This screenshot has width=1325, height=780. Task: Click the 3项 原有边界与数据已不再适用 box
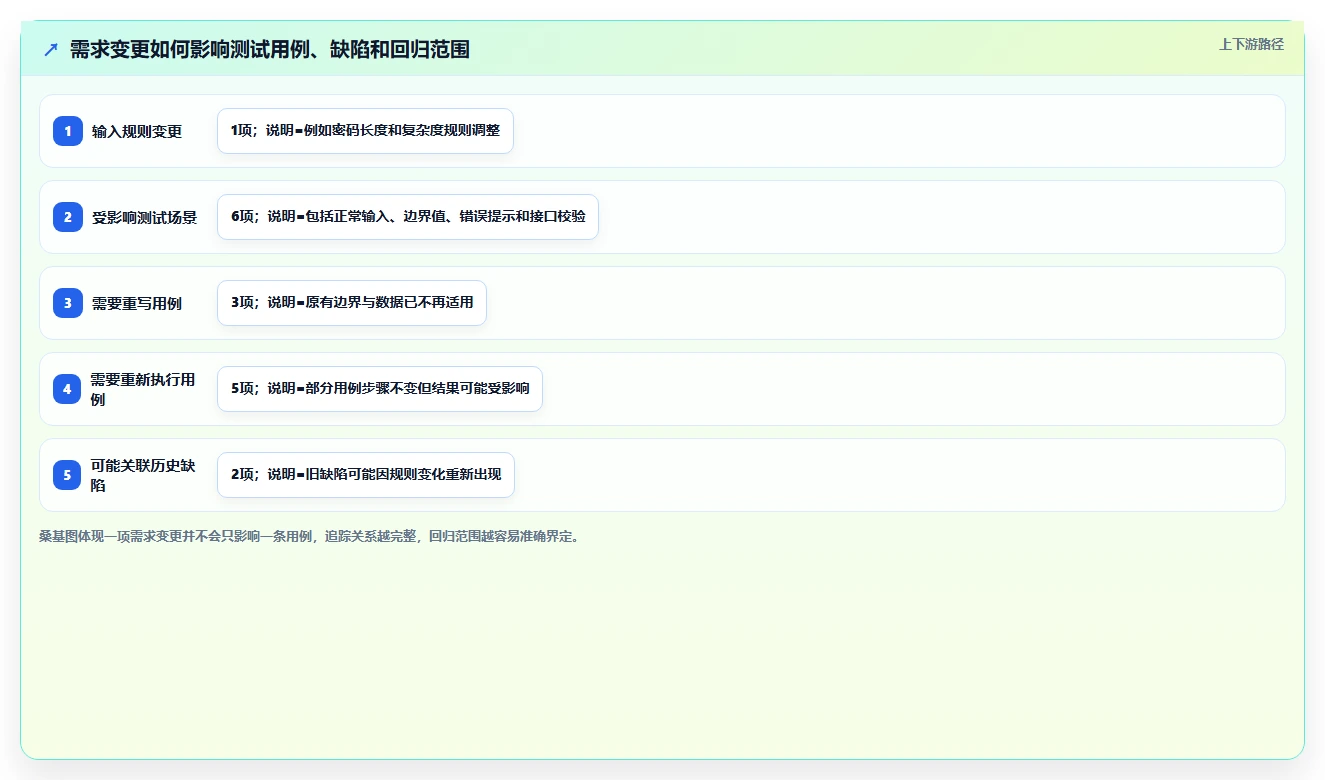coord(352,303)
